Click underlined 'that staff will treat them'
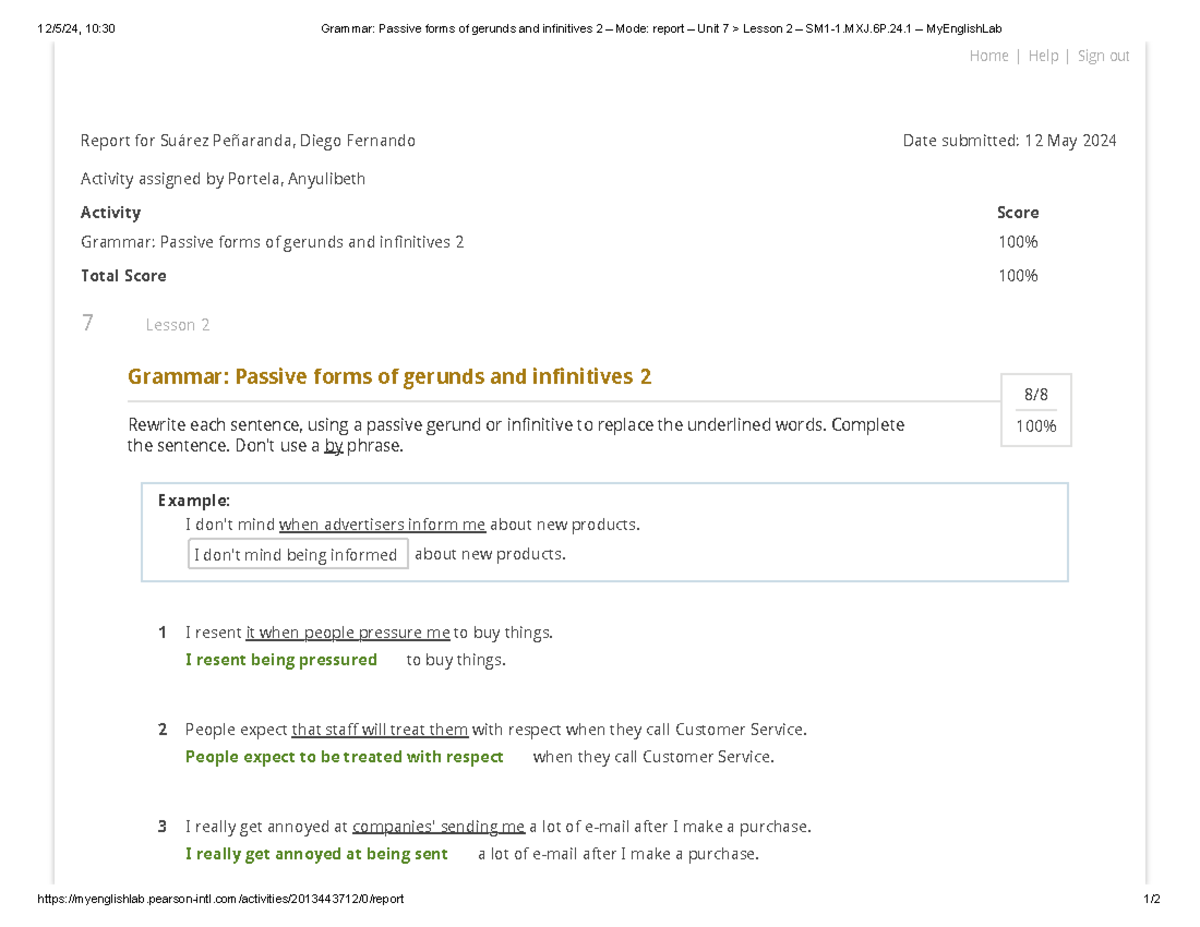This screenshot has height=927, width=1200. (x=380, y=730)
